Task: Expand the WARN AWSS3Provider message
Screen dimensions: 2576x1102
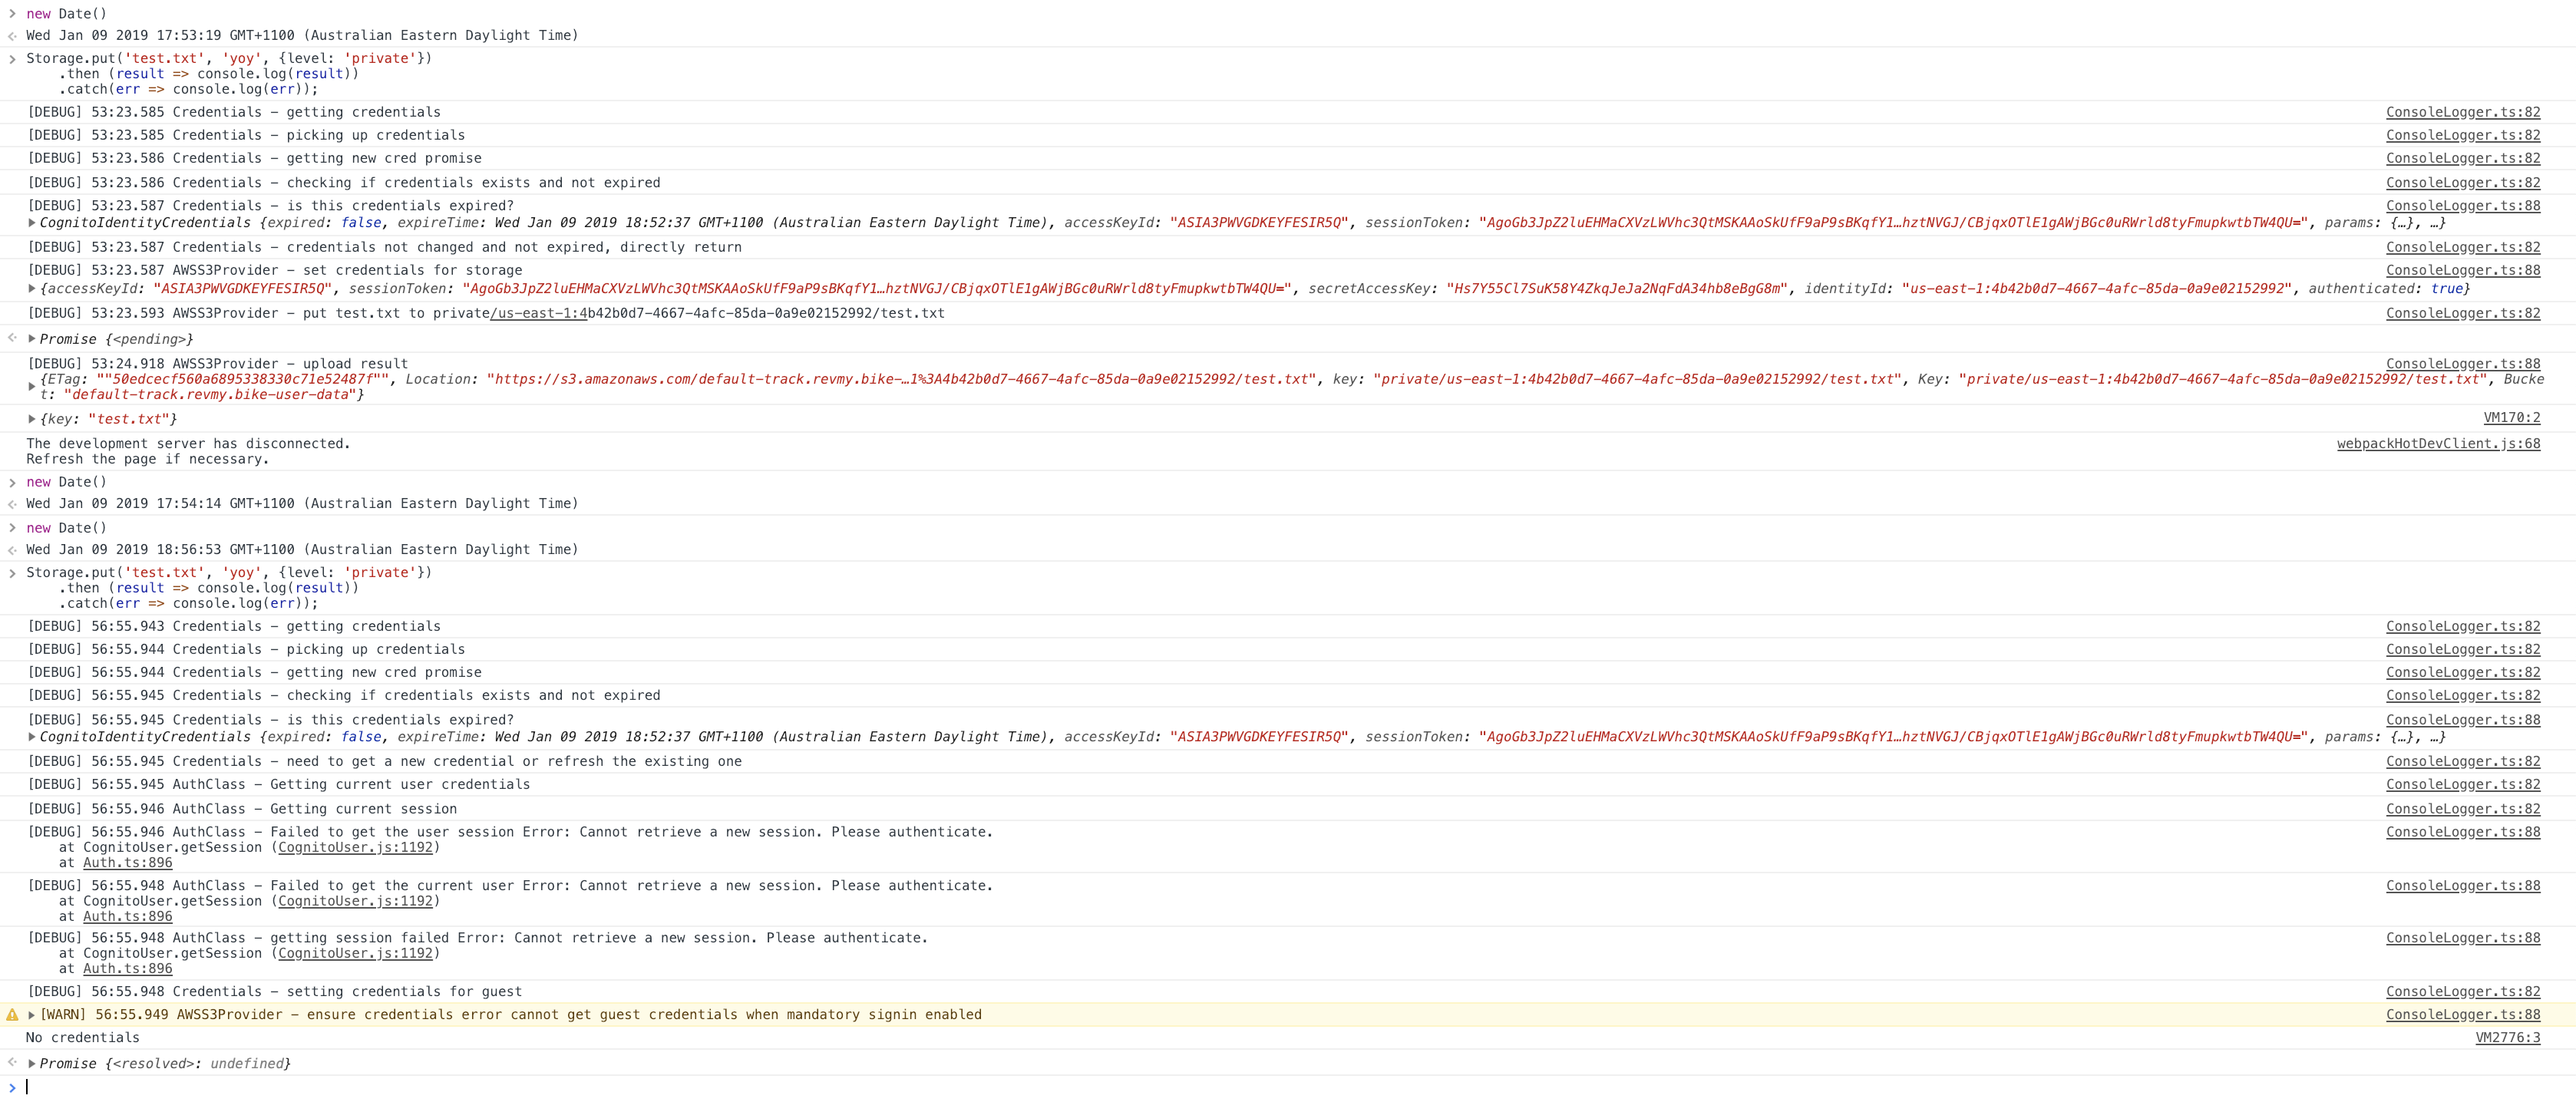Action: pos(32,1015)
